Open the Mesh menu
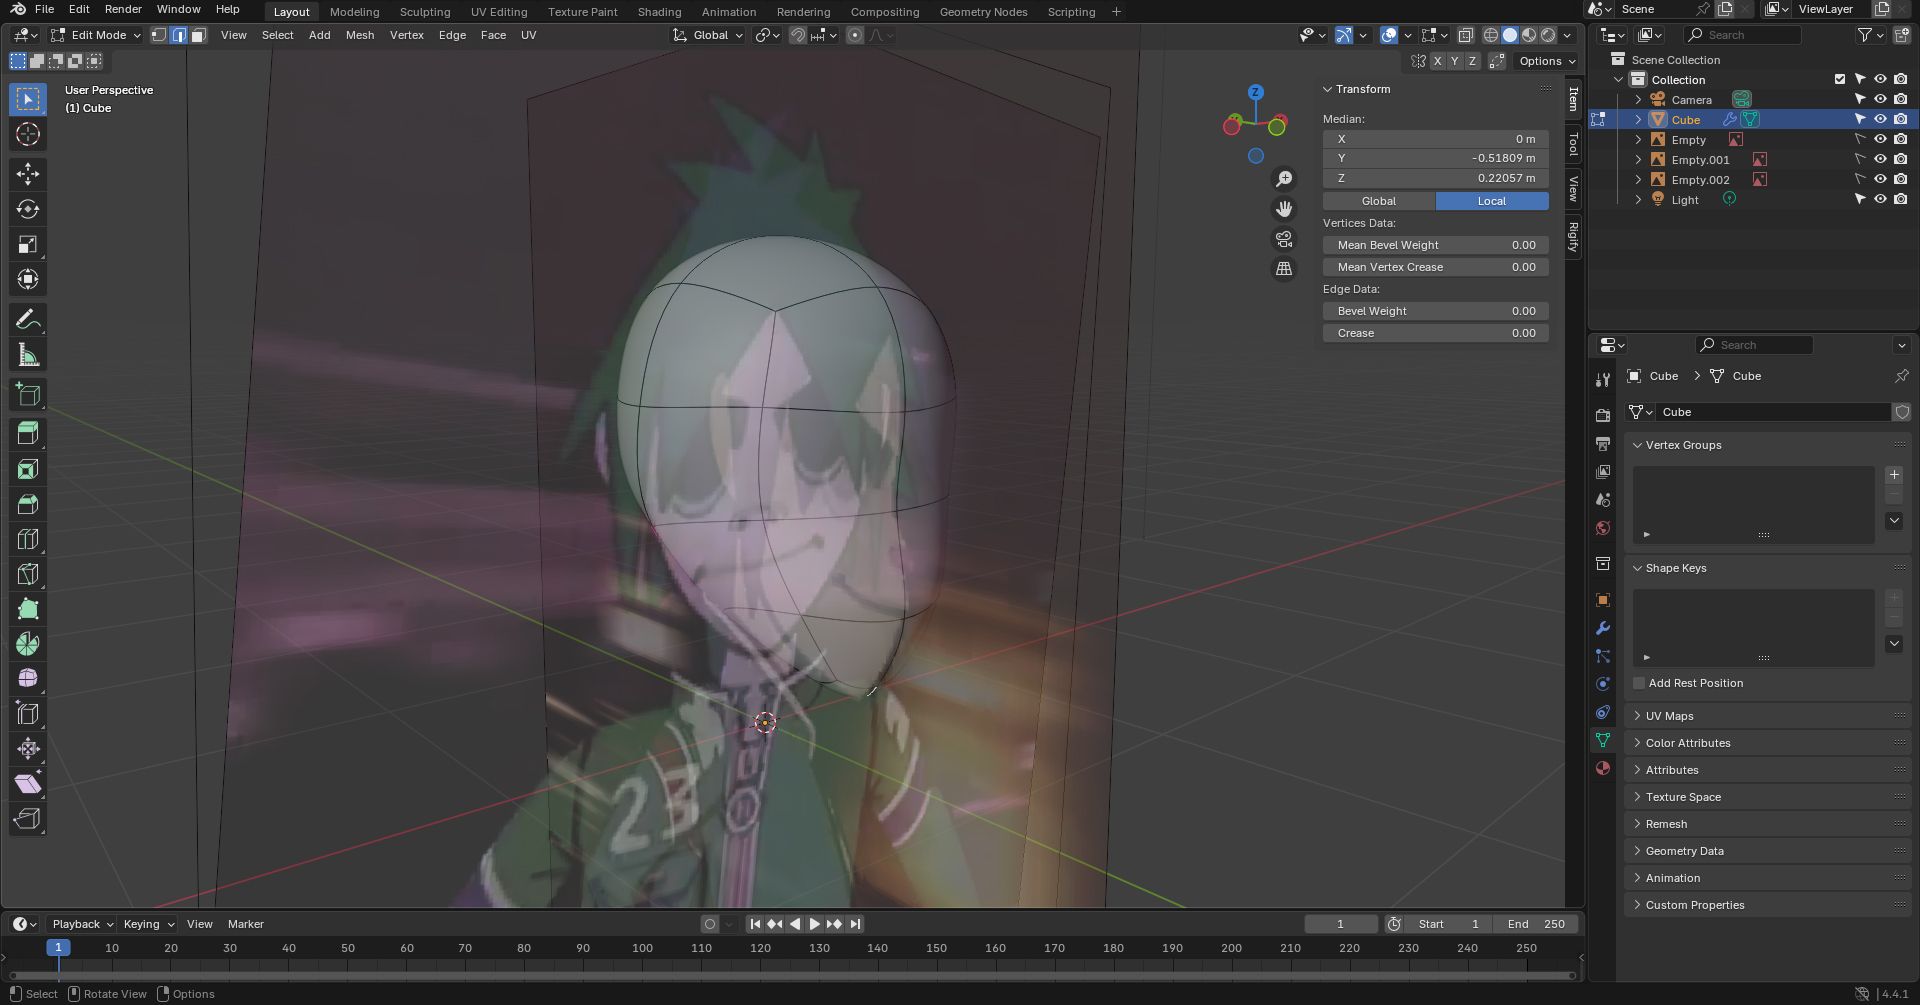 pyautogui.click(x=359, y=35)
